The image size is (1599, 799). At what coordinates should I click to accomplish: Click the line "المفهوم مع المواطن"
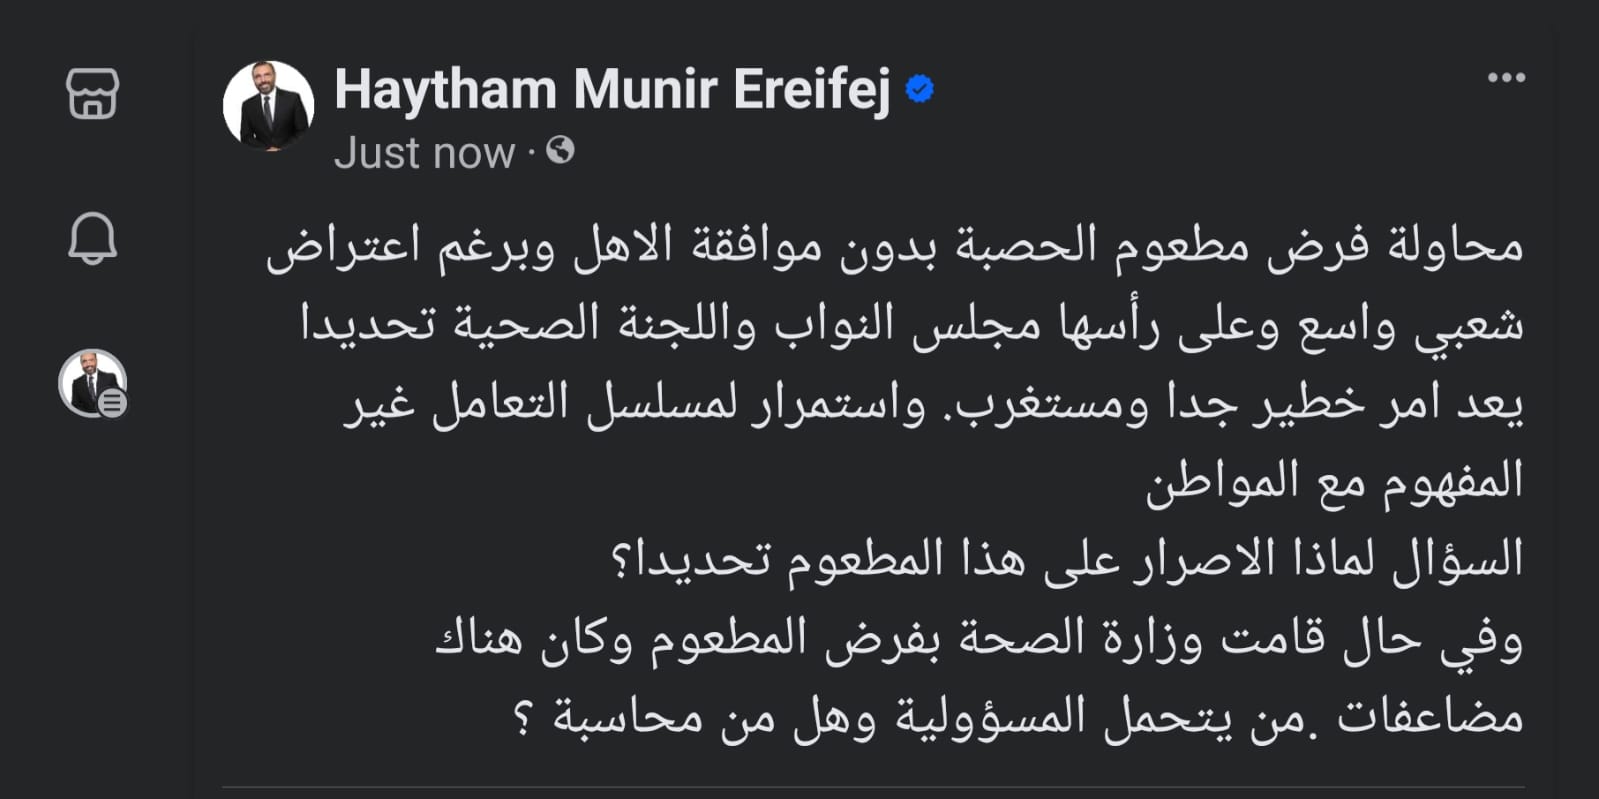click(1334, 482)
